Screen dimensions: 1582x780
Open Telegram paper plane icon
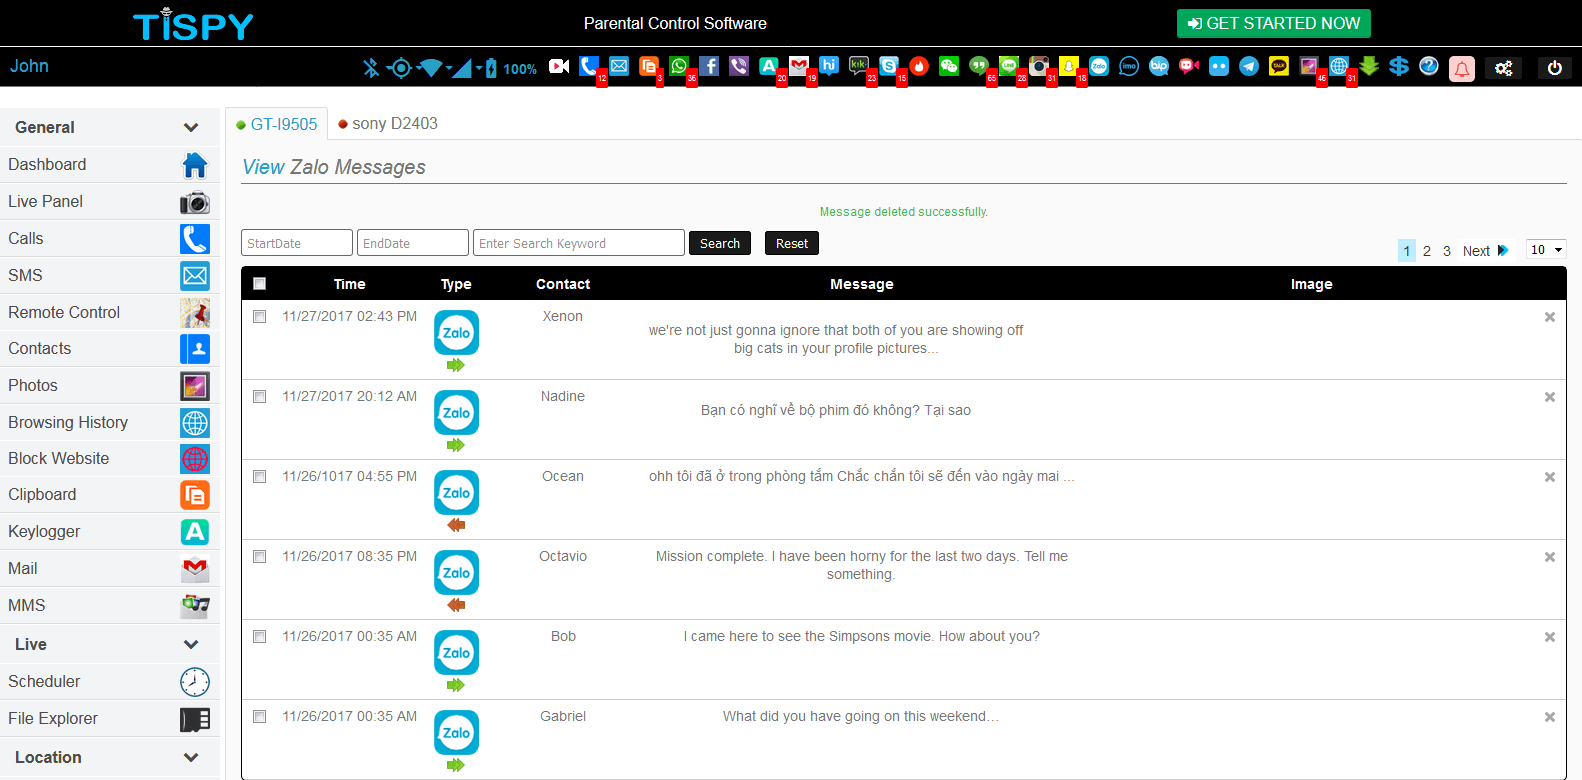point(1249,66)
